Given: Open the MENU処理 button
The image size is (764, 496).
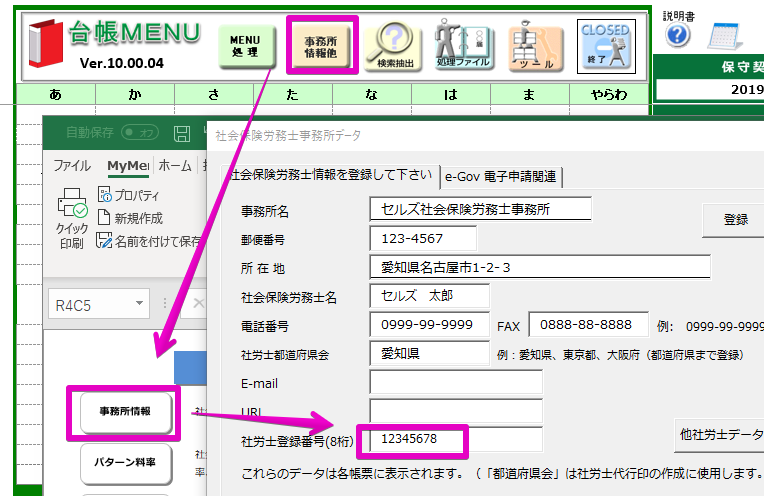Looking at the screenshot, I should (247, 46).
